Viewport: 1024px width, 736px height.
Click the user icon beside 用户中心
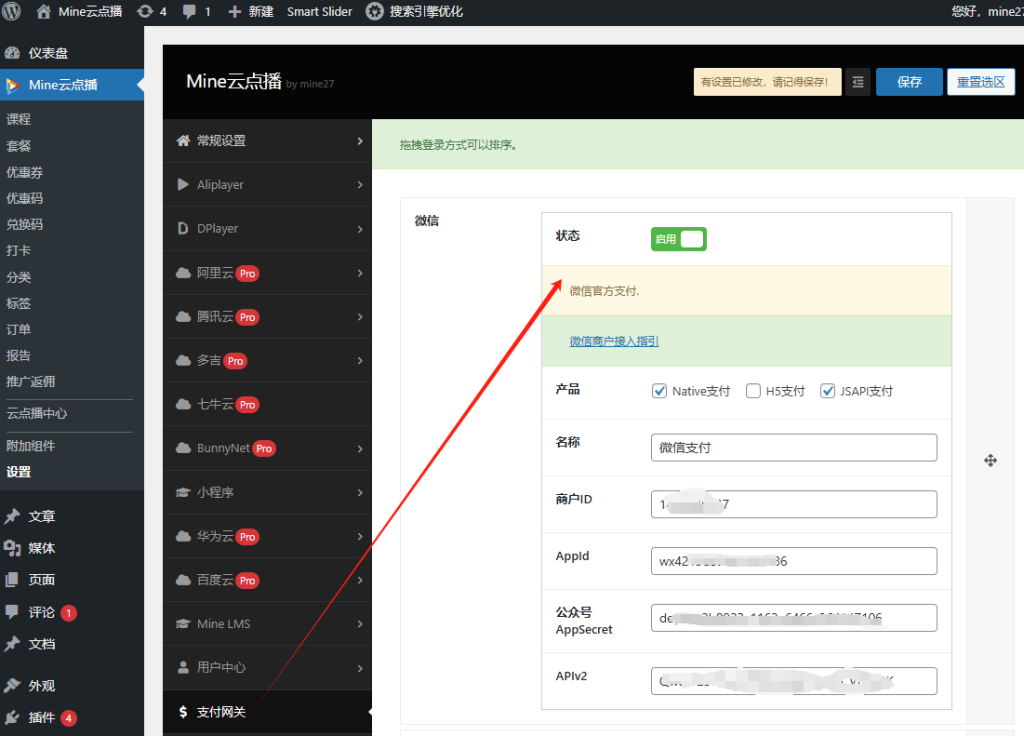pyautogui.click(x=184, y=667)
